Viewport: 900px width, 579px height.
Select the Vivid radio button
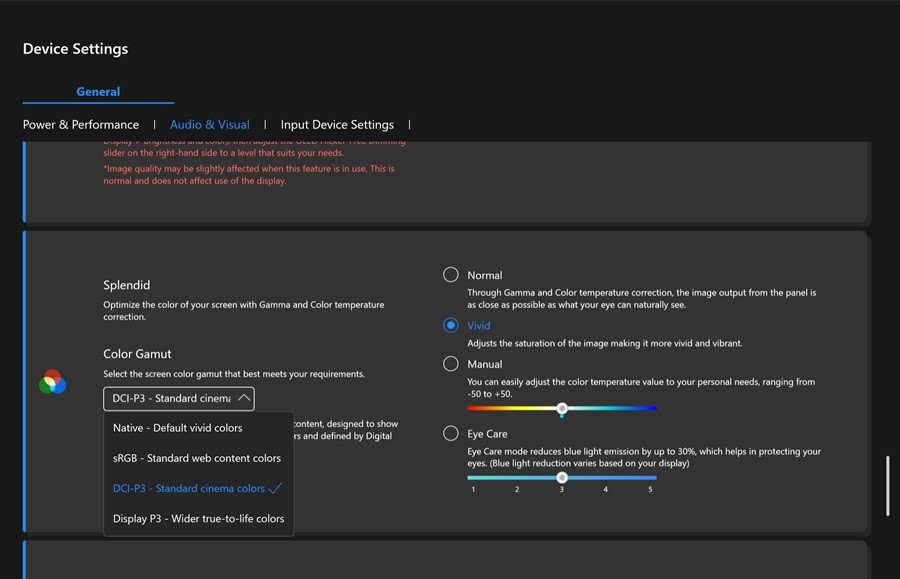(x=451, y=325)
